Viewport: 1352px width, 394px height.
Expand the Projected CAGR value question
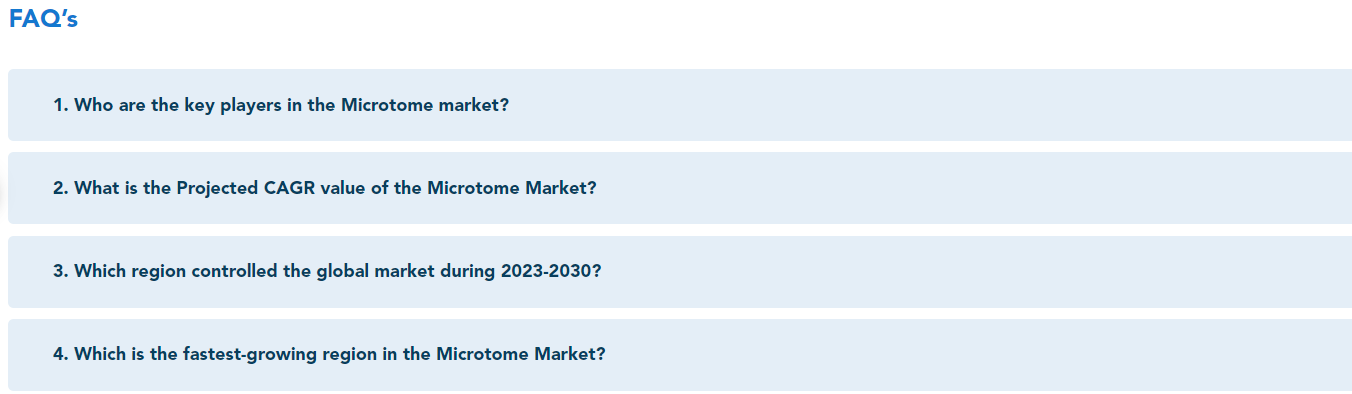pyautogui.click(x=680, y=188)
